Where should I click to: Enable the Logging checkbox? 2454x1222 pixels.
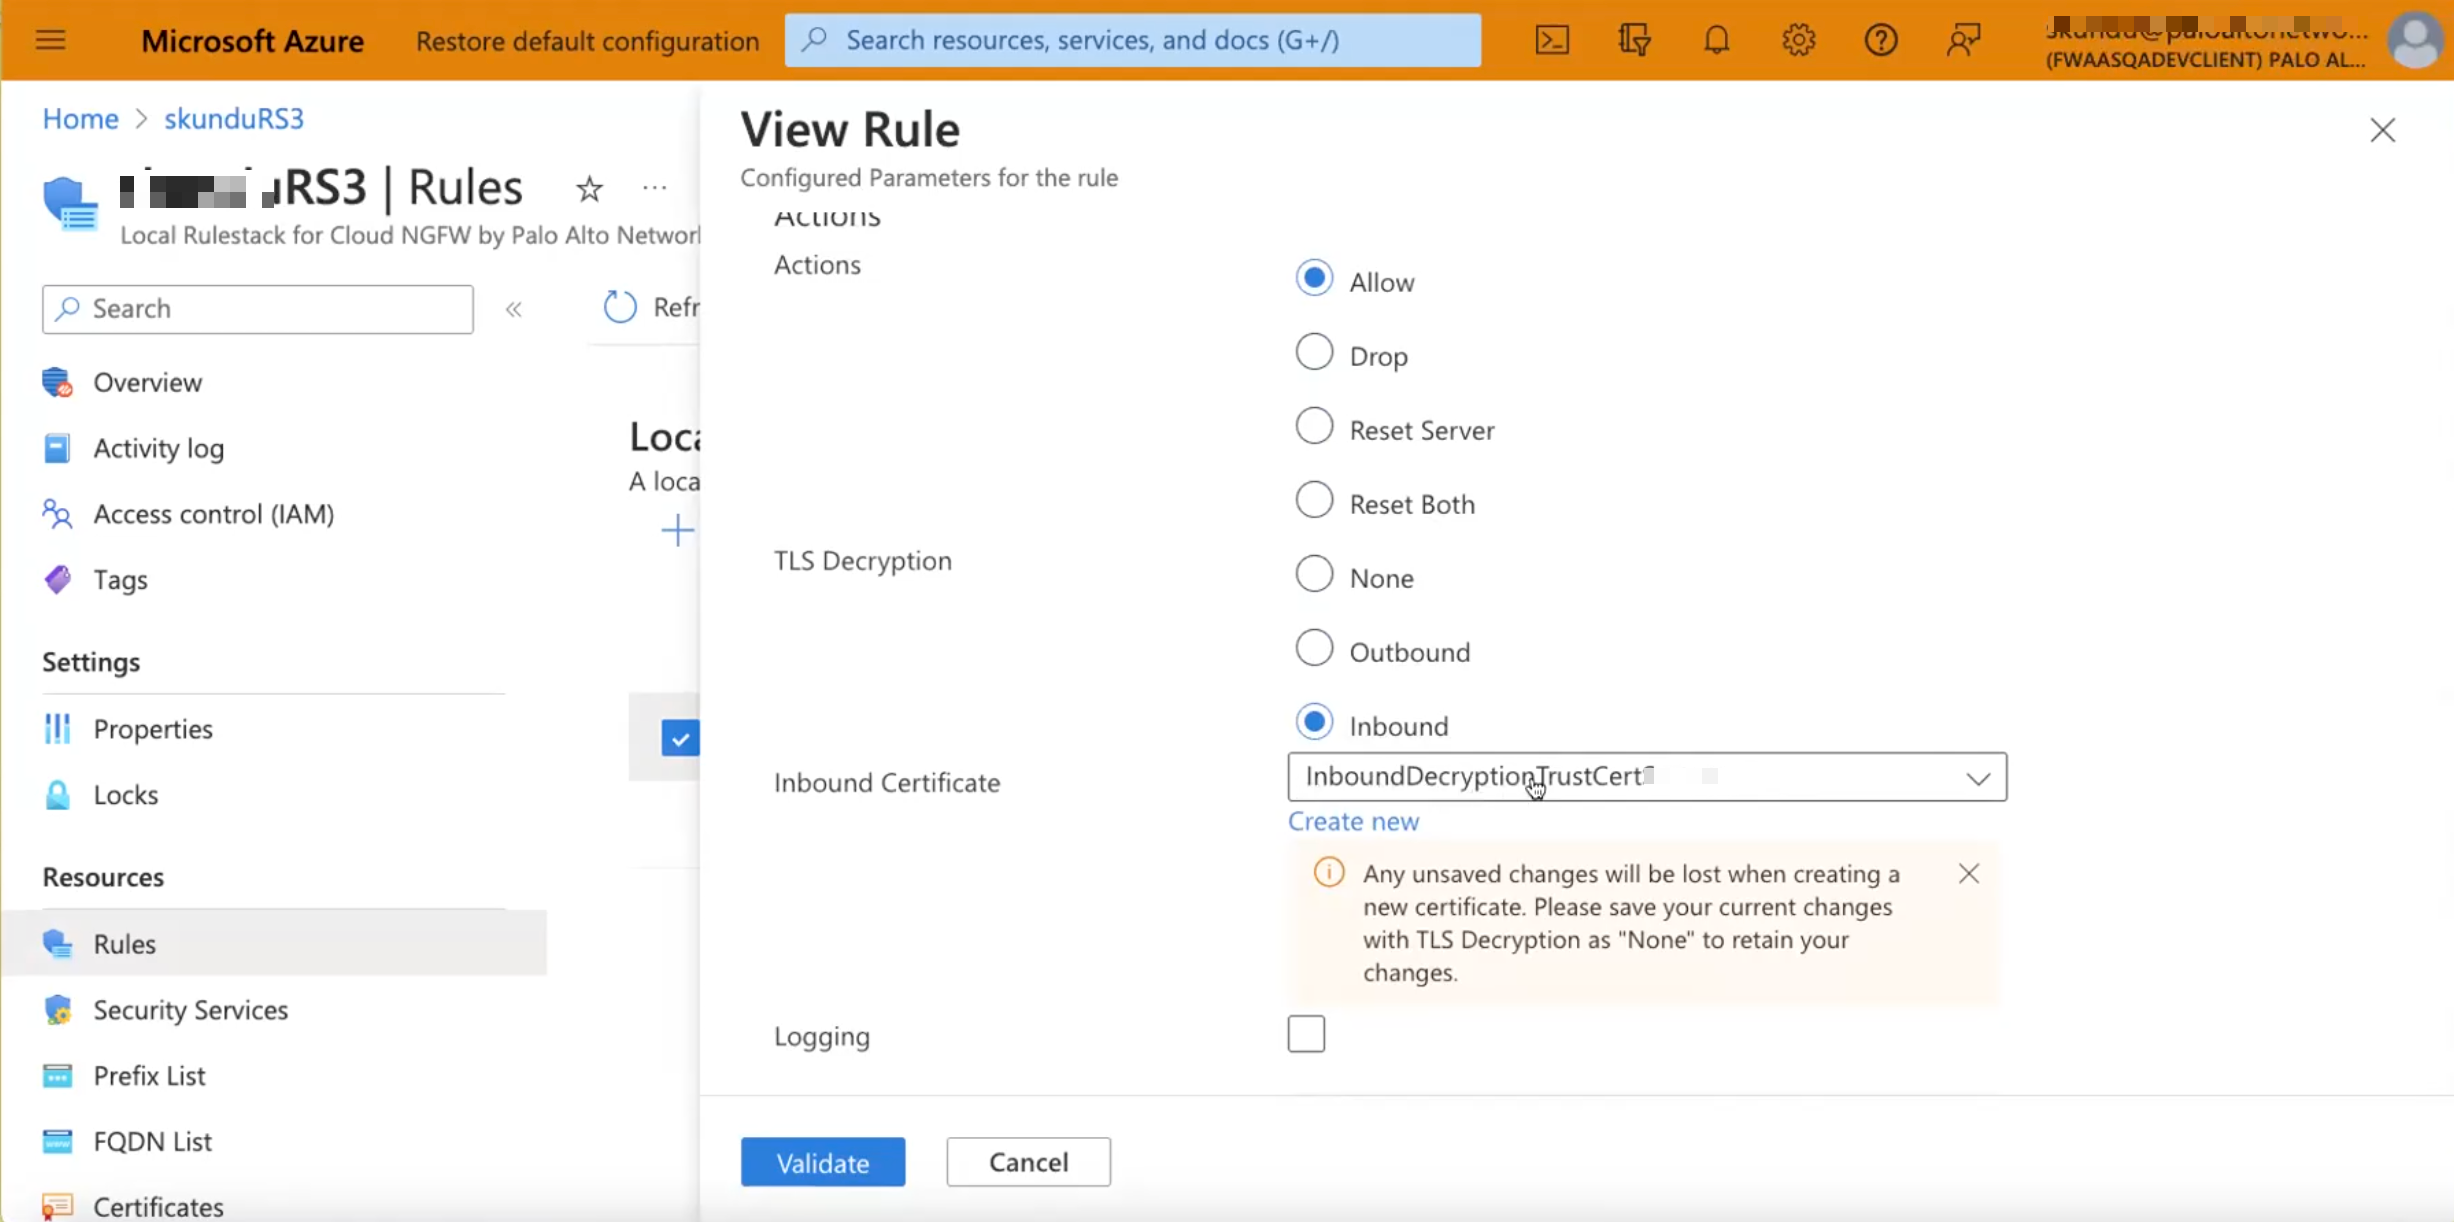click(x=1306, y=1034)
